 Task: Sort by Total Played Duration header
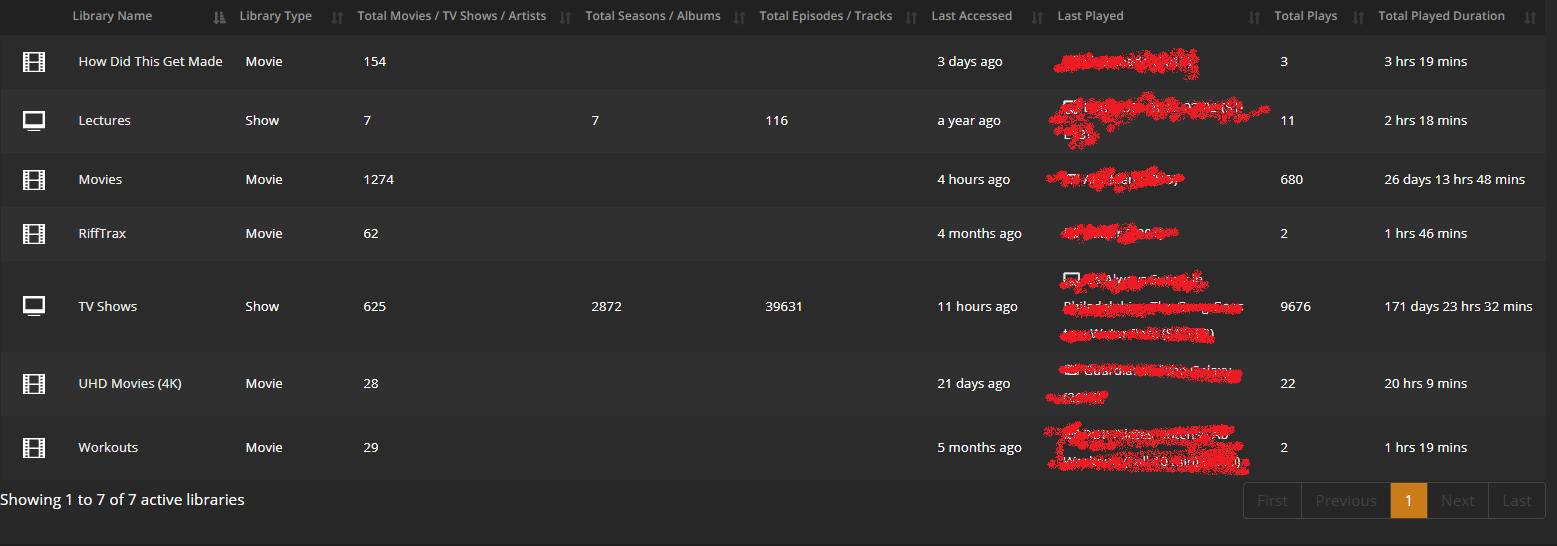pyautogui.click(x=1441, y=16)
